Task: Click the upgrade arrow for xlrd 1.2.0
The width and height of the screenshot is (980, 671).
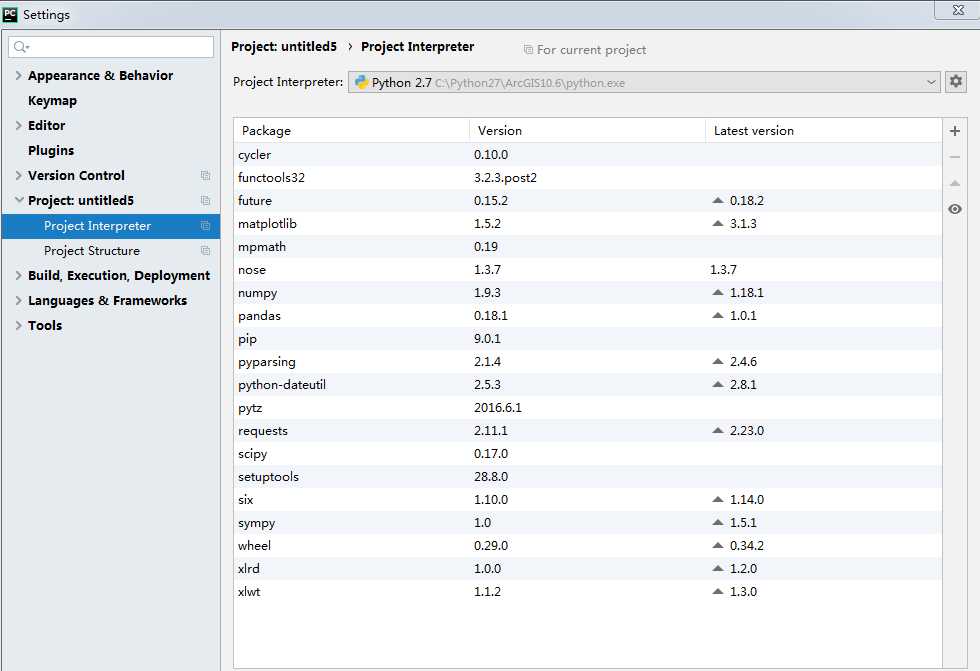Action: point(718,569)
